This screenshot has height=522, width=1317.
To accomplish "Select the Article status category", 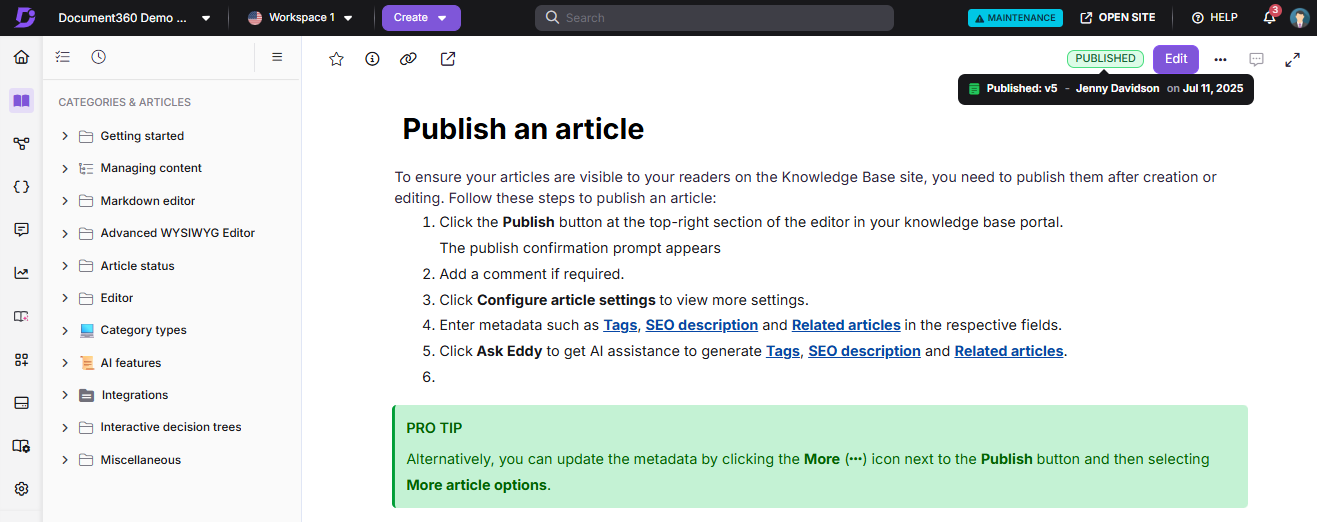I will [137, 266].
